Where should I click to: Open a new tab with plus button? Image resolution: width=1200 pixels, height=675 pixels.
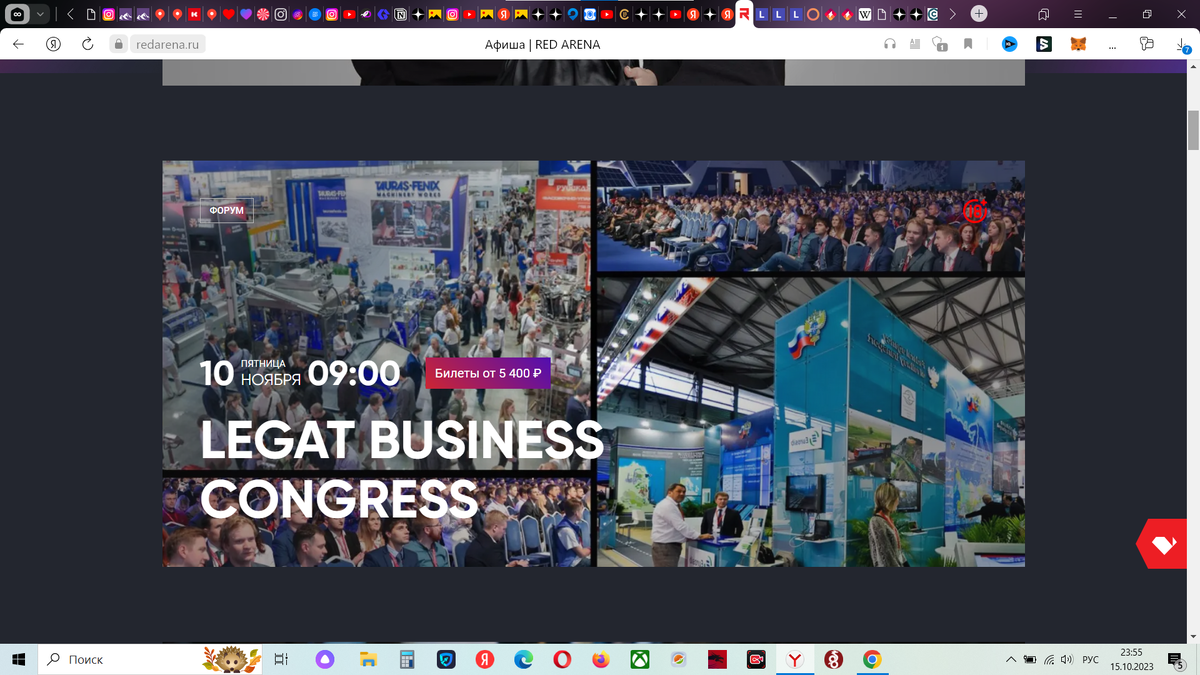979,14
